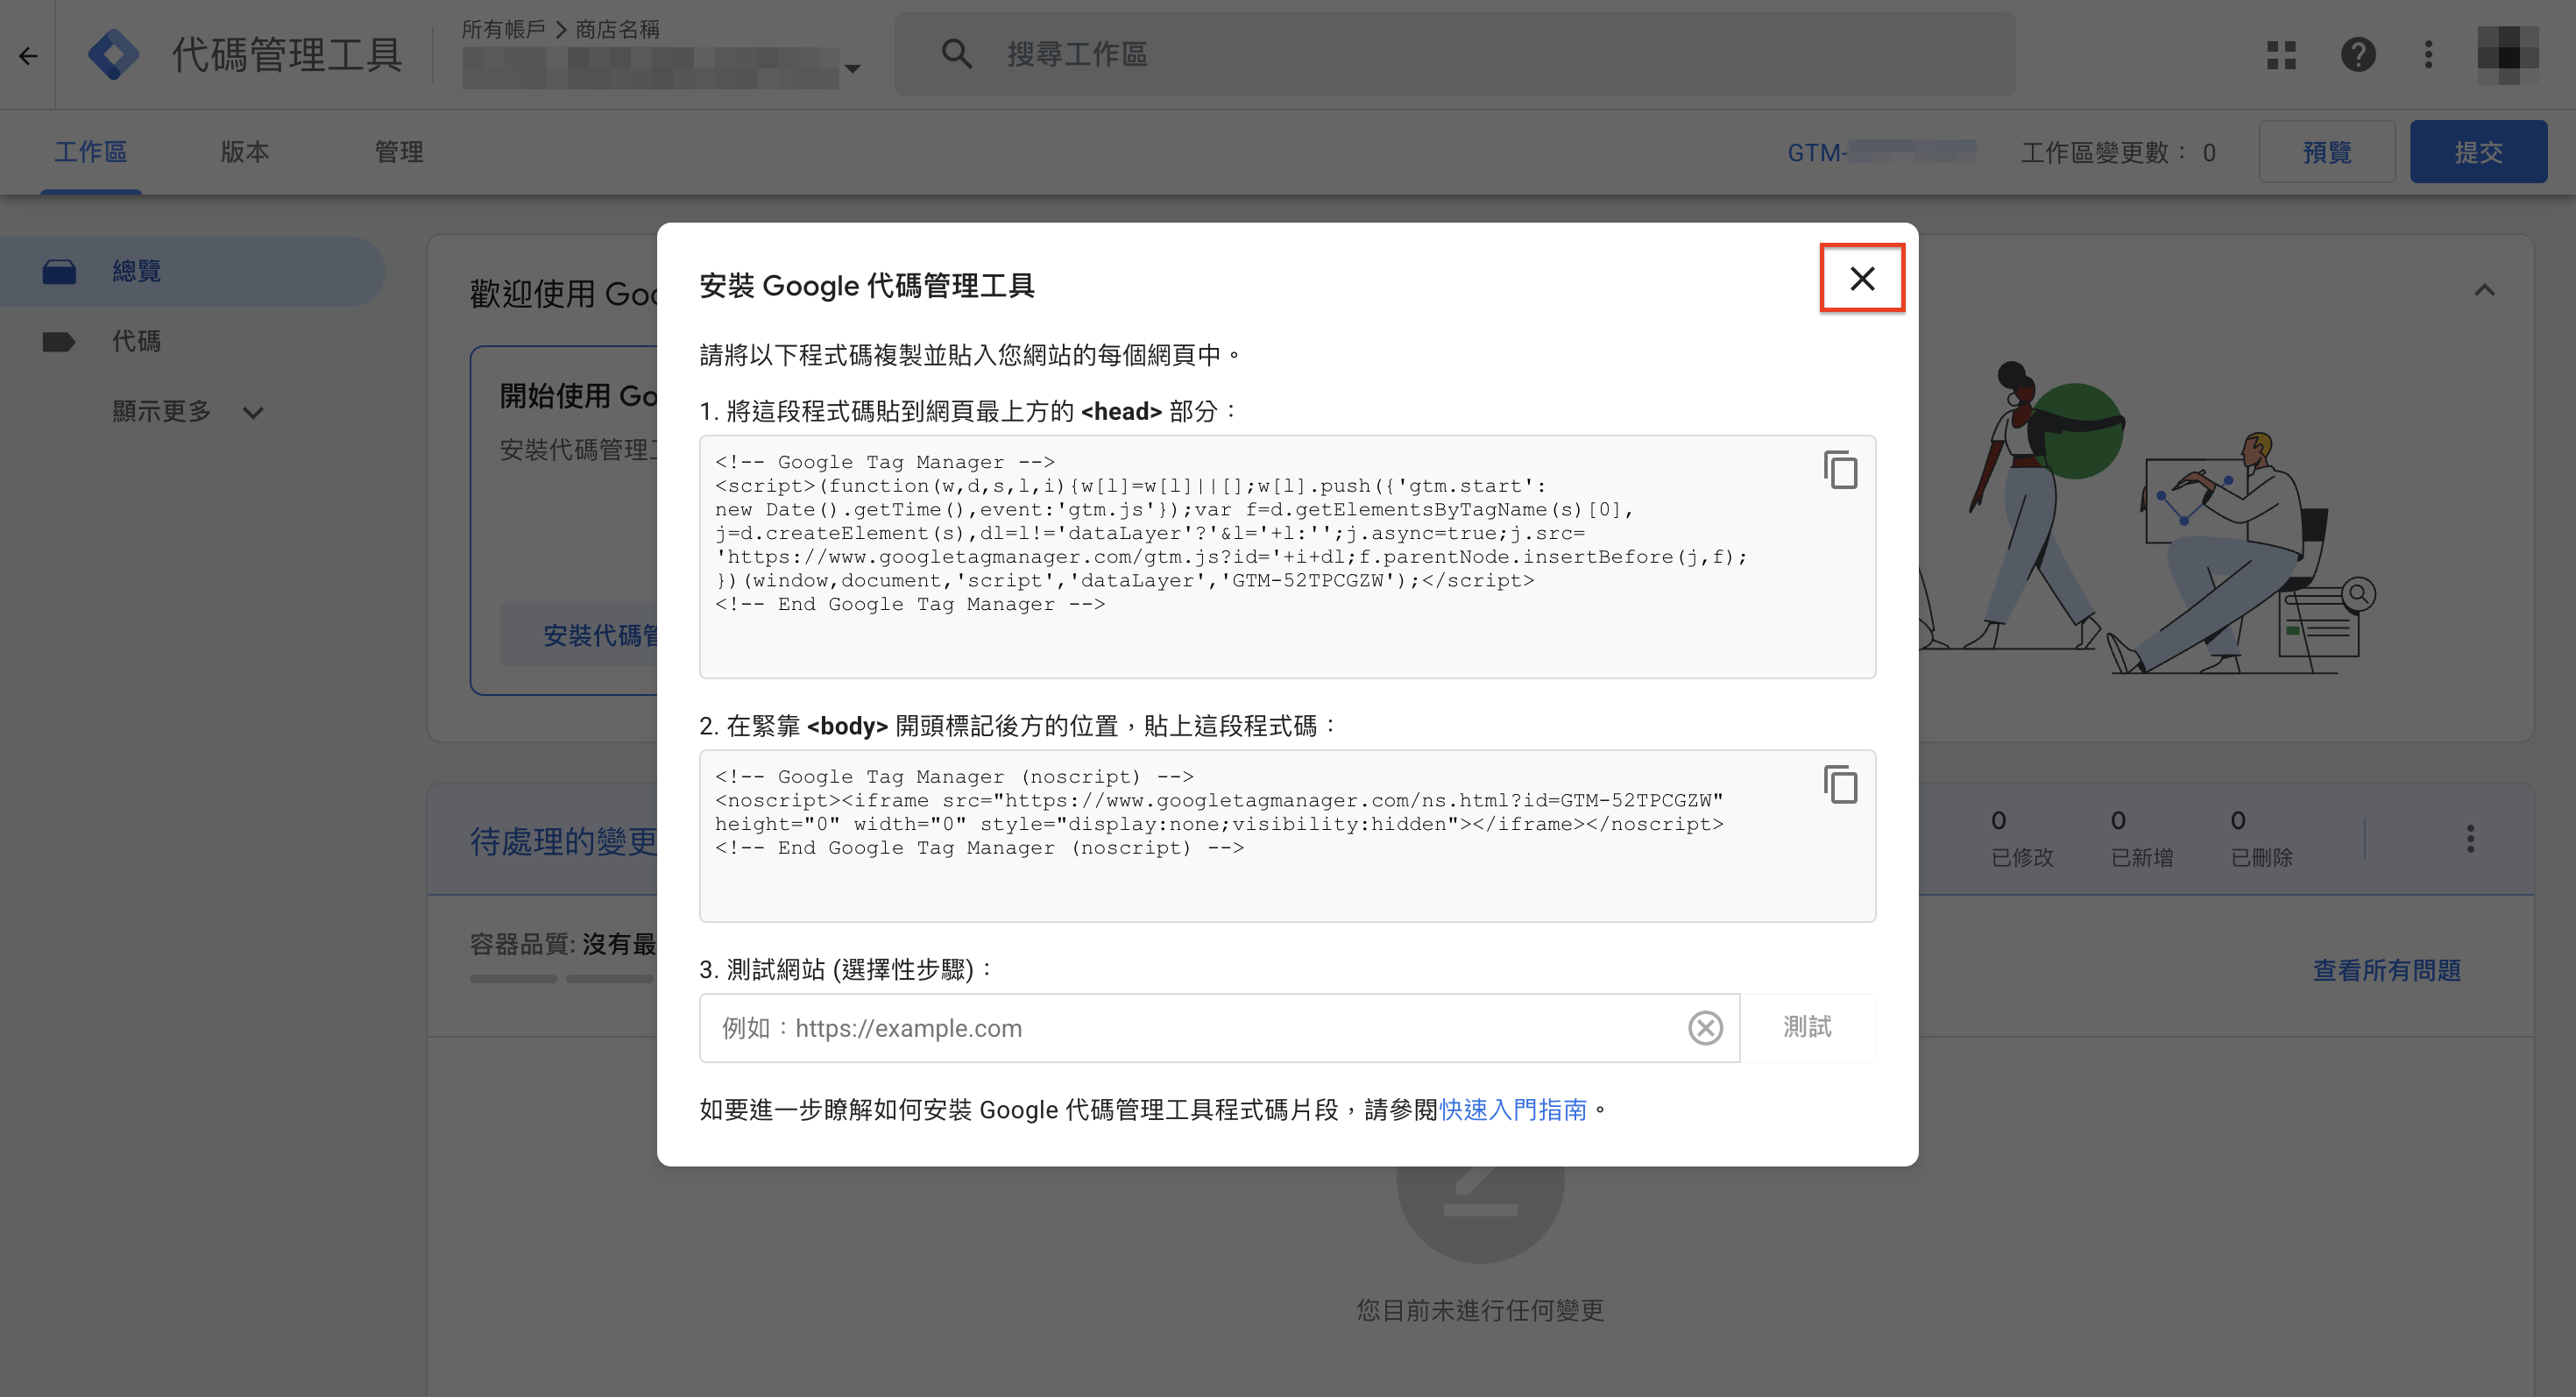This screenshot has width=2576, height=1397.
Task: Copy the head section code snippet
Action: [x=1840, y=470]
